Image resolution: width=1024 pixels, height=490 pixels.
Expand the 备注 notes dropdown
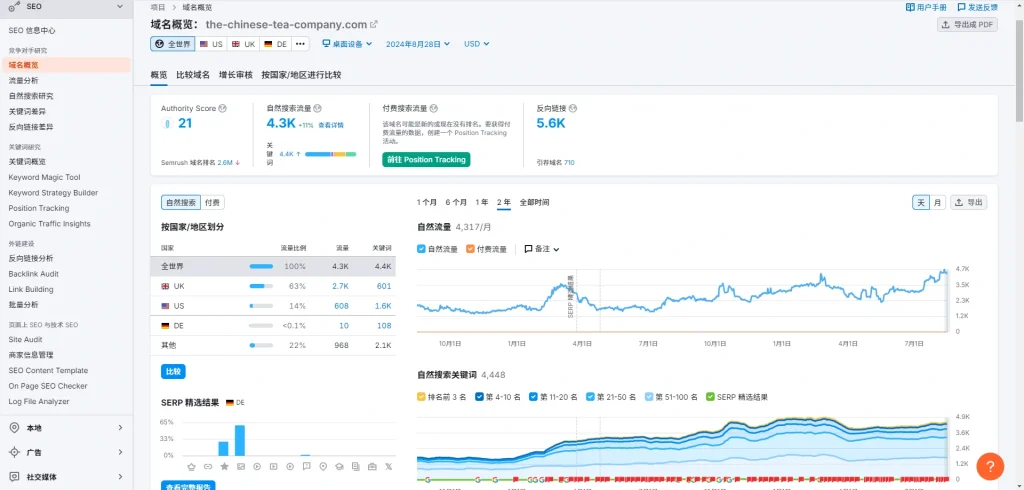[x=542, y=249]
